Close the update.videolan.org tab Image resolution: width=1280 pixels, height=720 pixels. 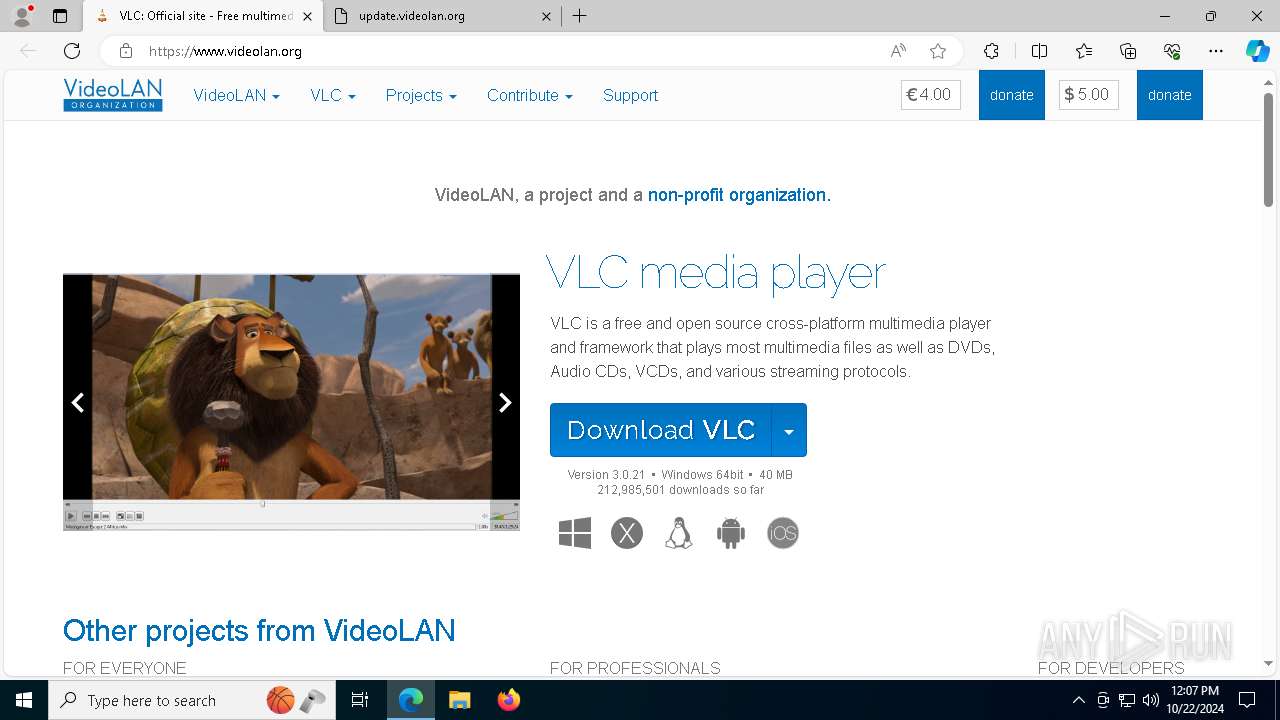pos(546,16)
